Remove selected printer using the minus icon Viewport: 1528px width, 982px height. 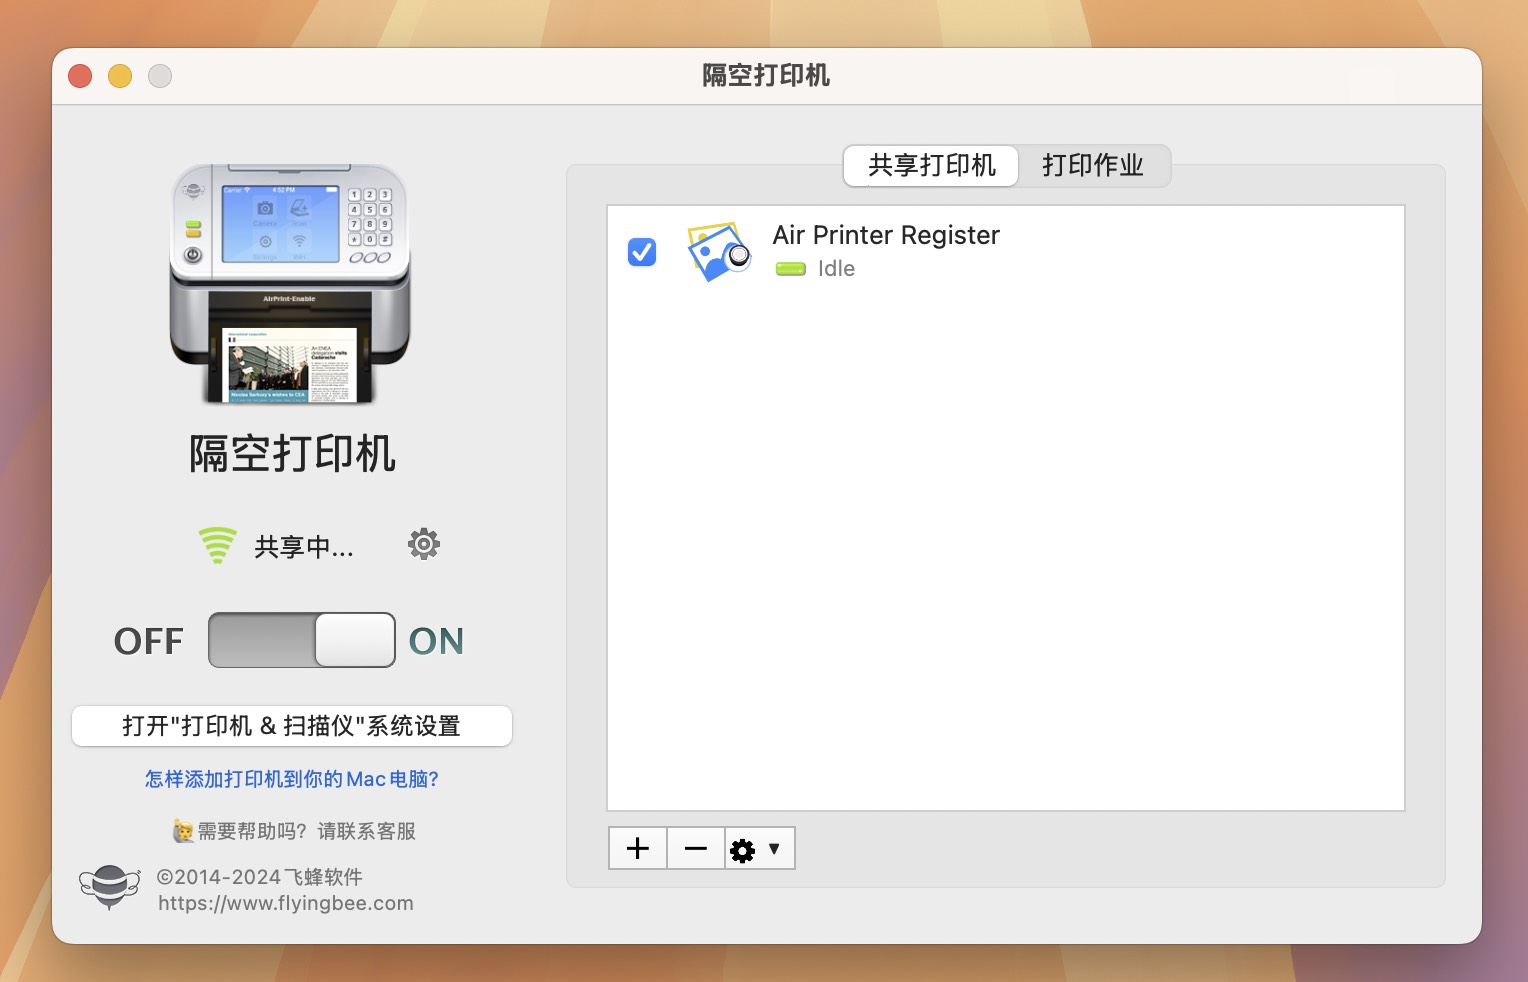point(695,848)
